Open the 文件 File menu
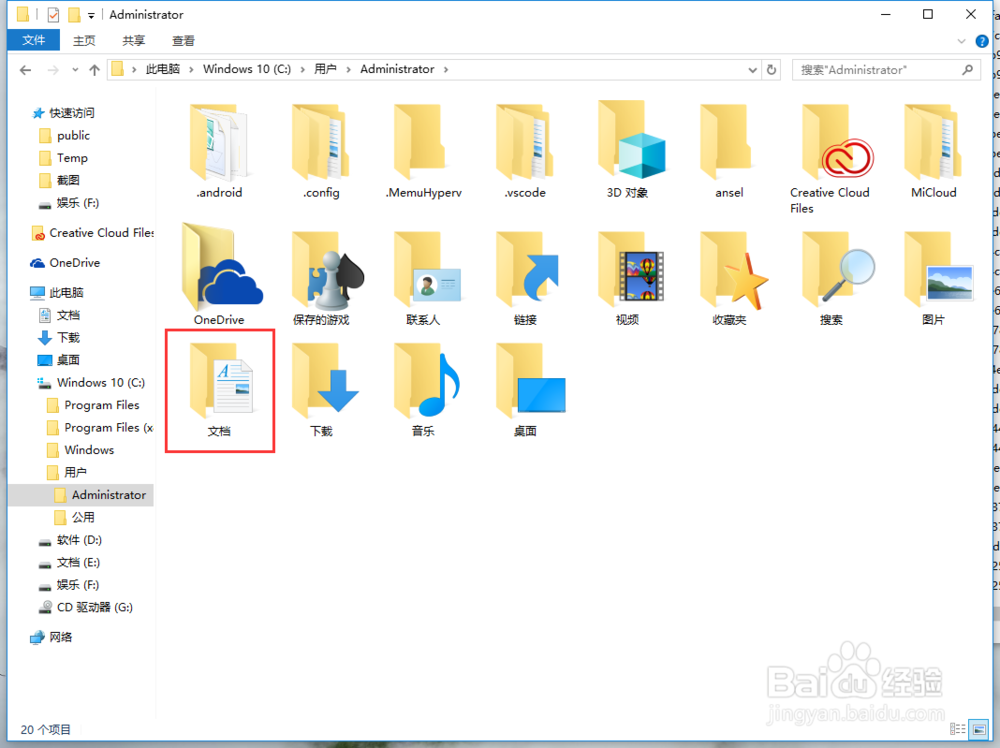The height and width of the screenshot is (748, 1000). point(34,40)
